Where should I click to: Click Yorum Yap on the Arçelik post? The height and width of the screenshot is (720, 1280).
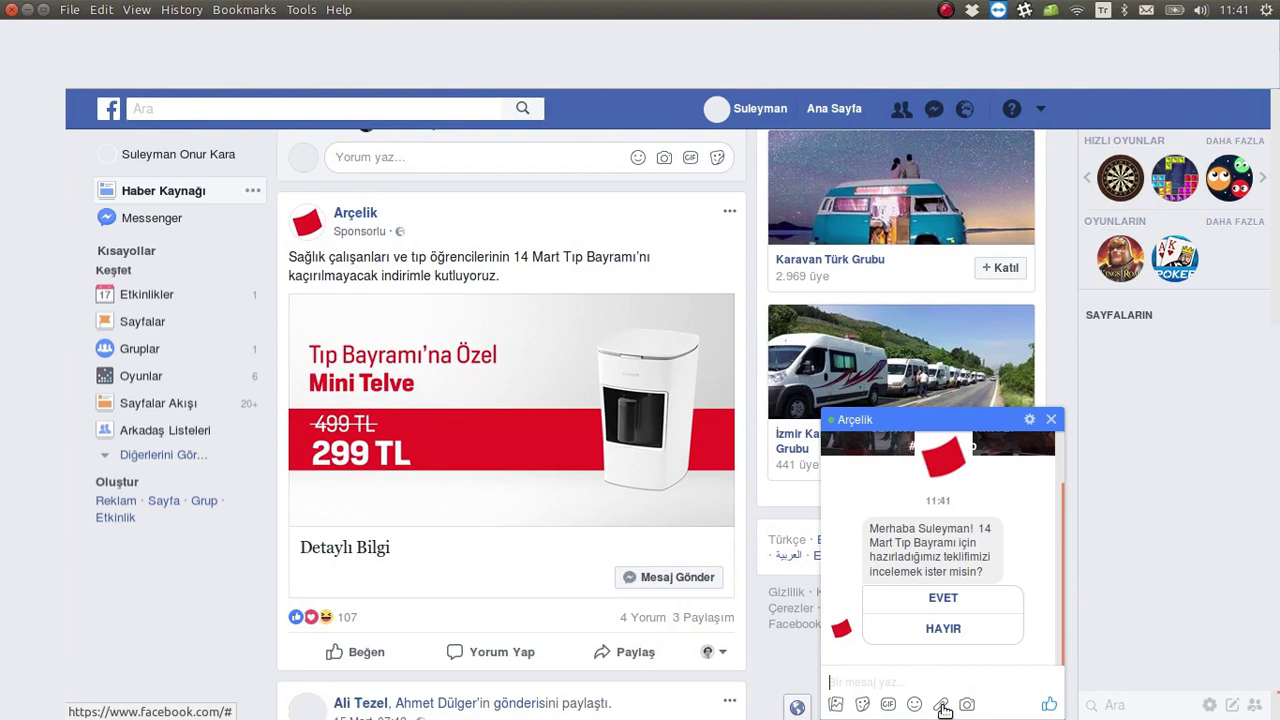coord(491,652)
